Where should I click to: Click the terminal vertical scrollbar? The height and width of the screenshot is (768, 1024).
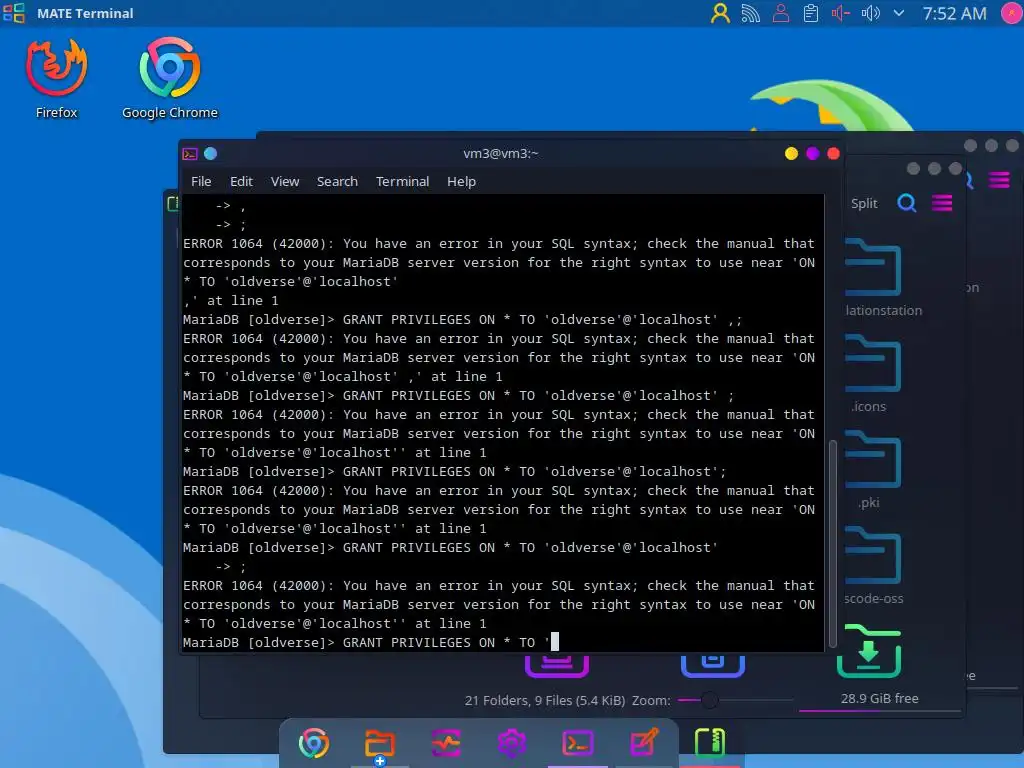point(833,543)
